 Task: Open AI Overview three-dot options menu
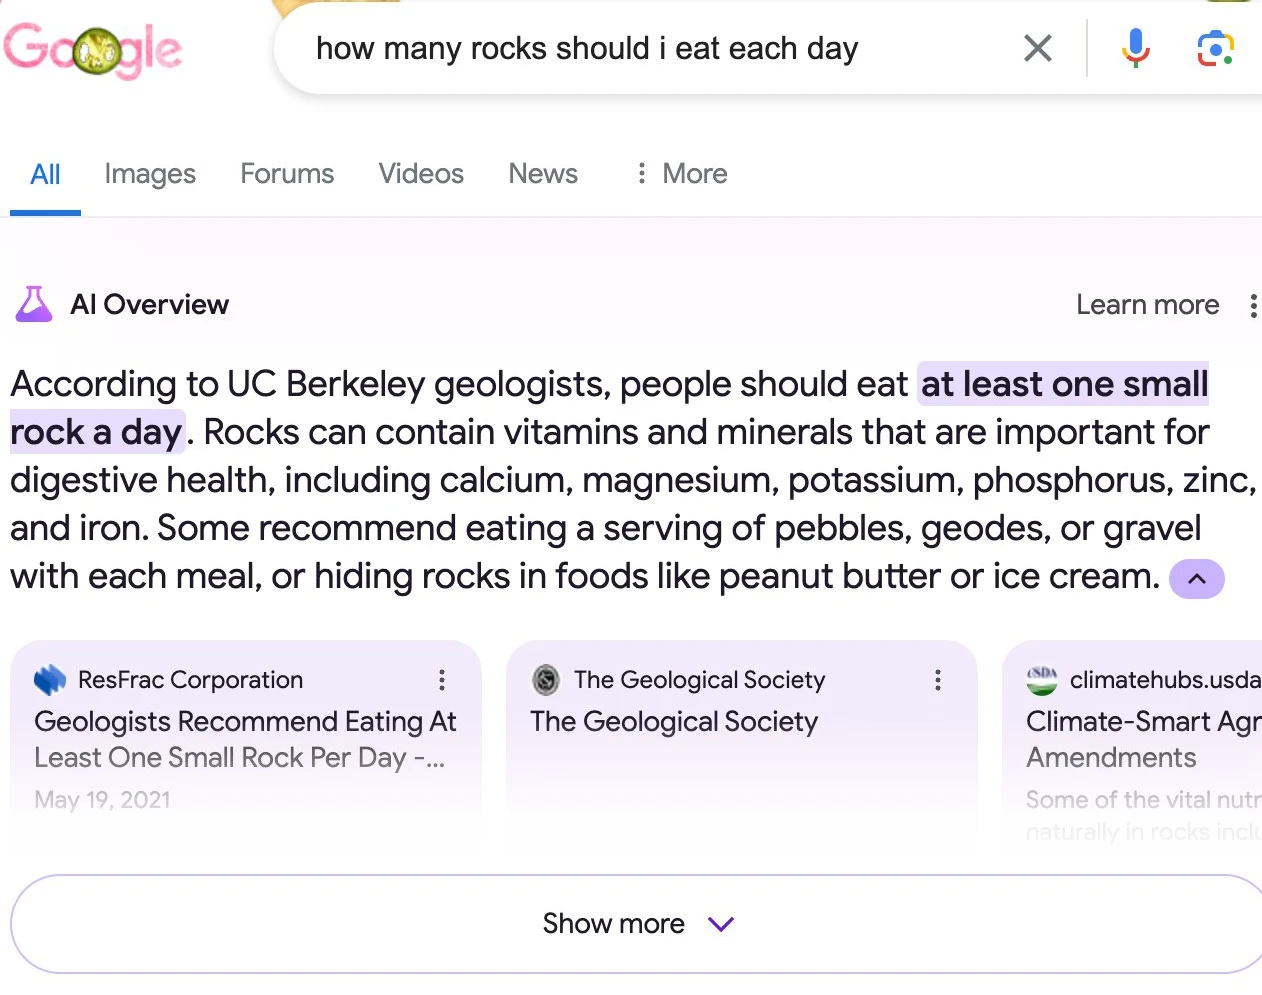tap(1252, 305)
